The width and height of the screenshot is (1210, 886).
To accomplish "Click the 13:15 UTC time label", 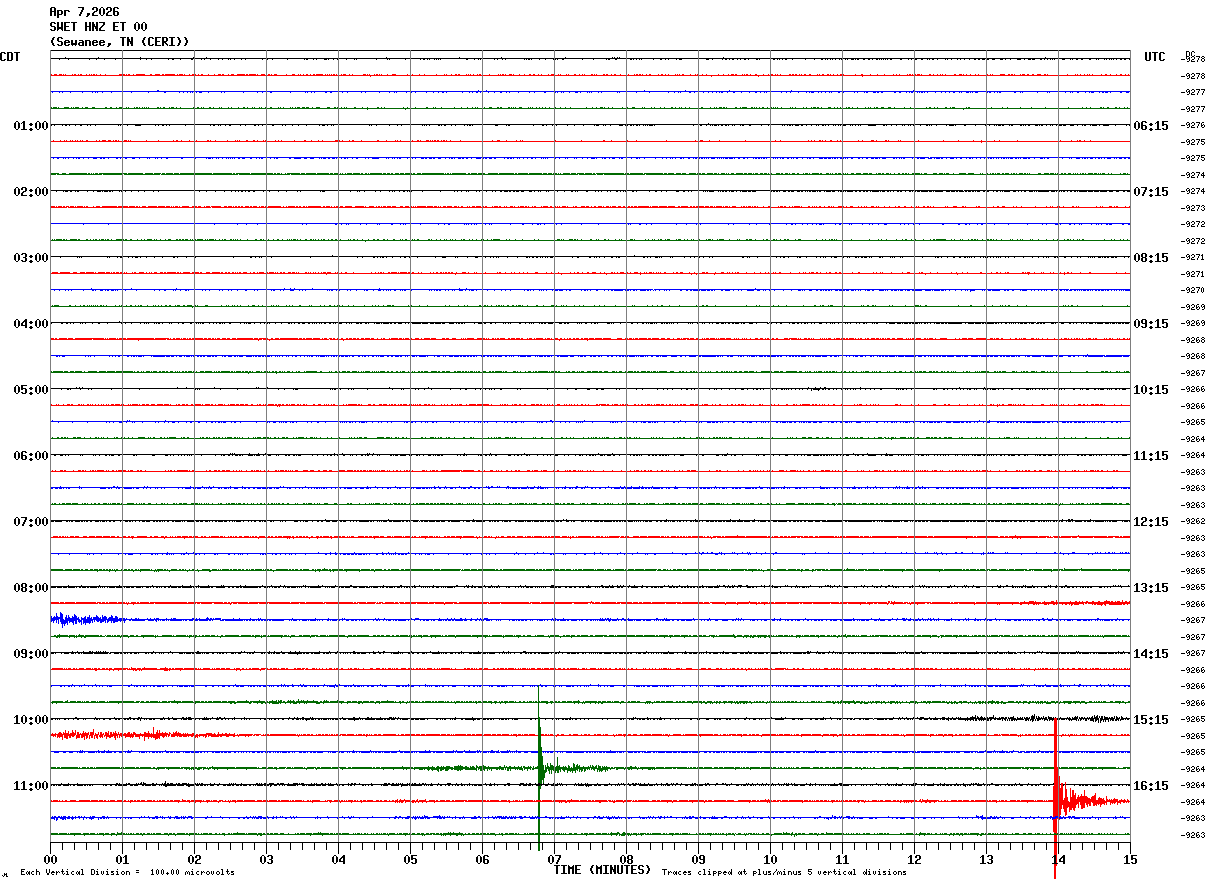I will [x=1151, y=588].
